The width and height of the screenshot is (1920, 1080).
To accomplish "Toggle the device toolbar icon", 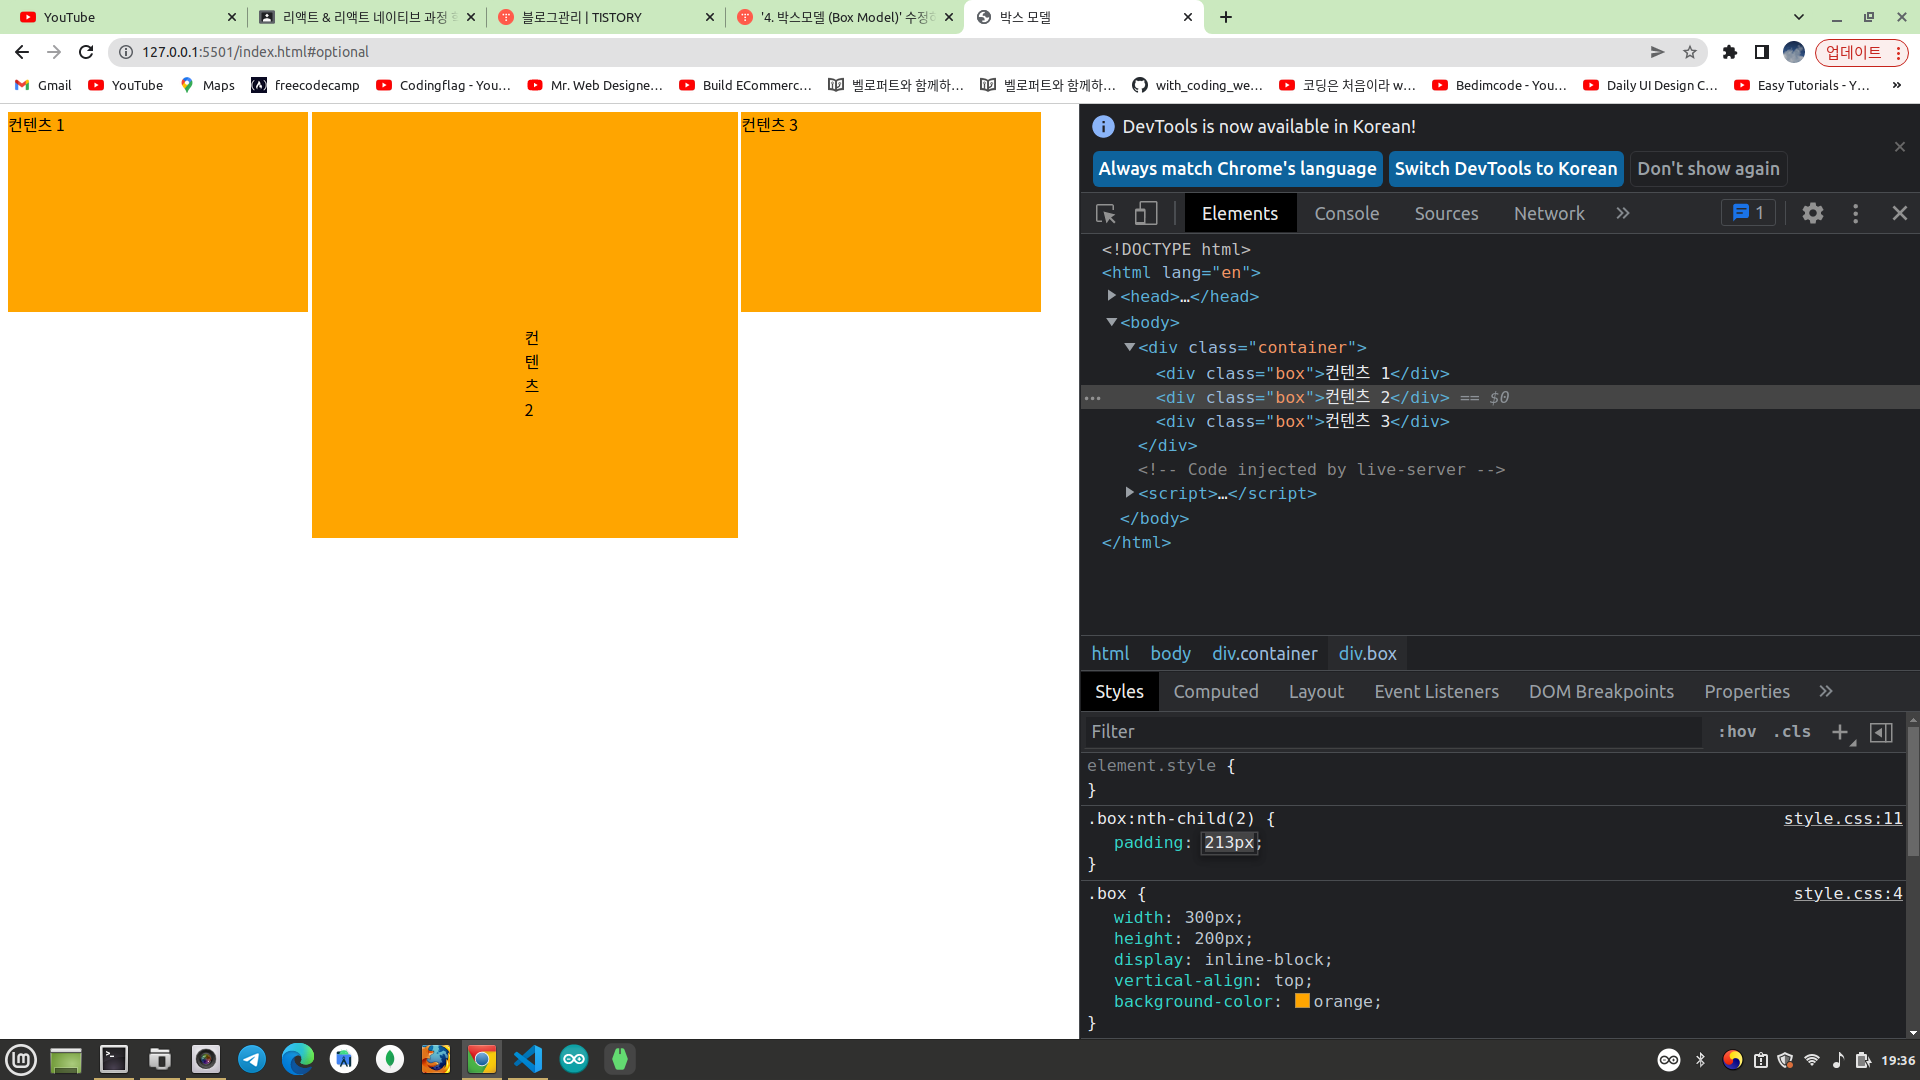I will [1146, 213].
